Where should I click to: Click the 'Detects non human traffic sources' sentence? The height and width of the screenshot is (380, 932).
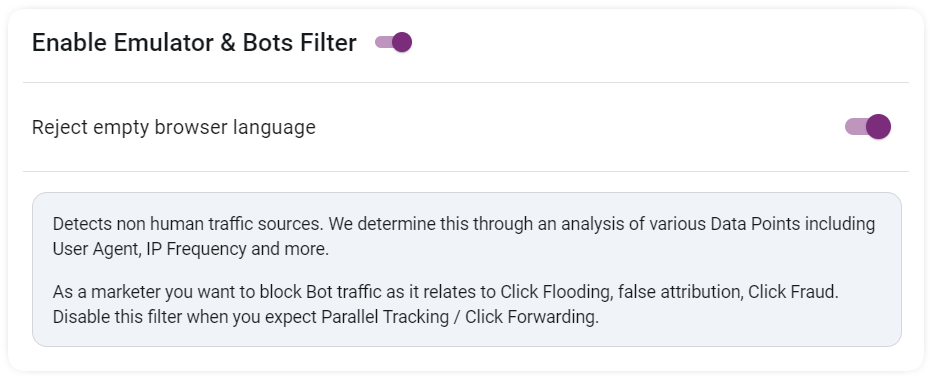(188, 224)
